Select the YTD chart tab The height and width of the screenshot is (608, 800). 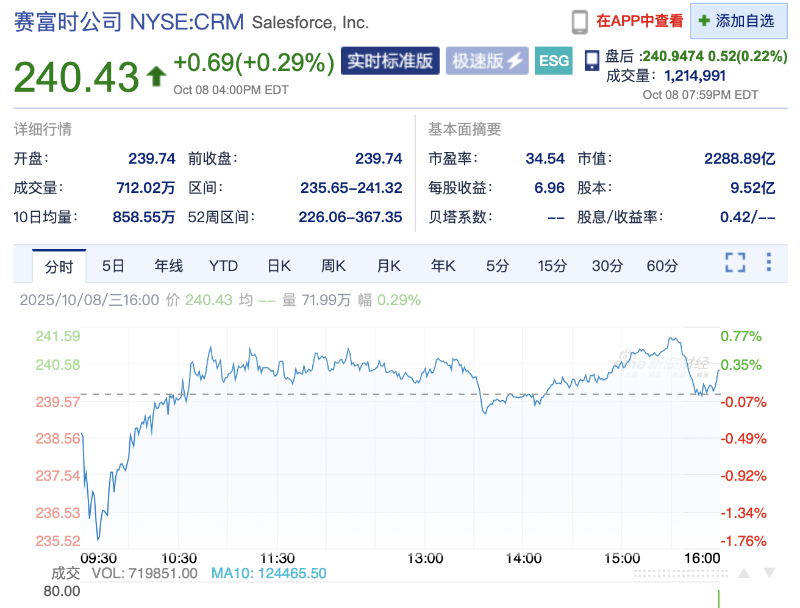point(223,266)
